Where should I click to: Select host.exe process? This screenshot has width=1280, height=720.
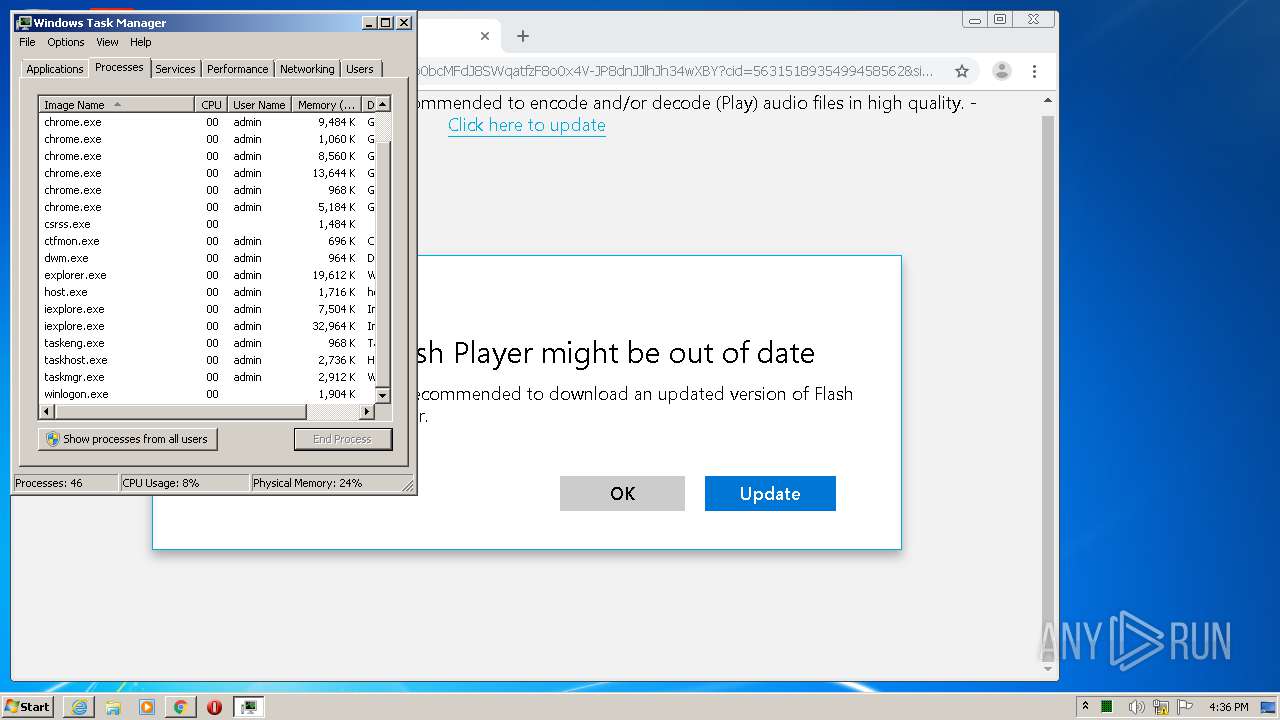click(x=207, y=292)
